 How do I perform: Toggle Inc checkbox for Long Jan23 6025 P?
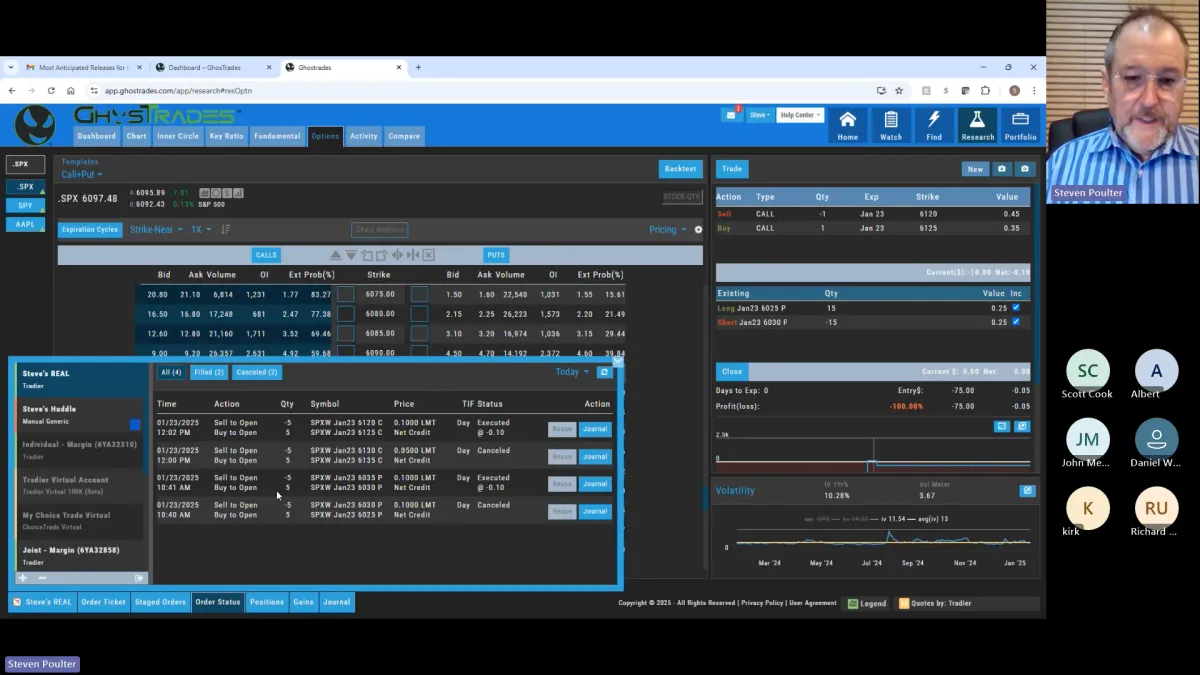1016,308
